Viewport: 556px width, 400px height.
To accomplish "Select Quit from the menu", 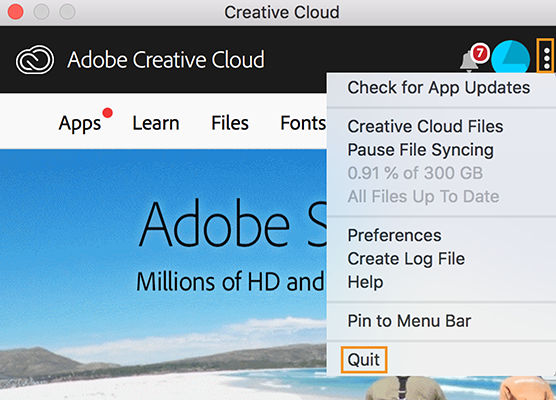I will coord(364,360).
